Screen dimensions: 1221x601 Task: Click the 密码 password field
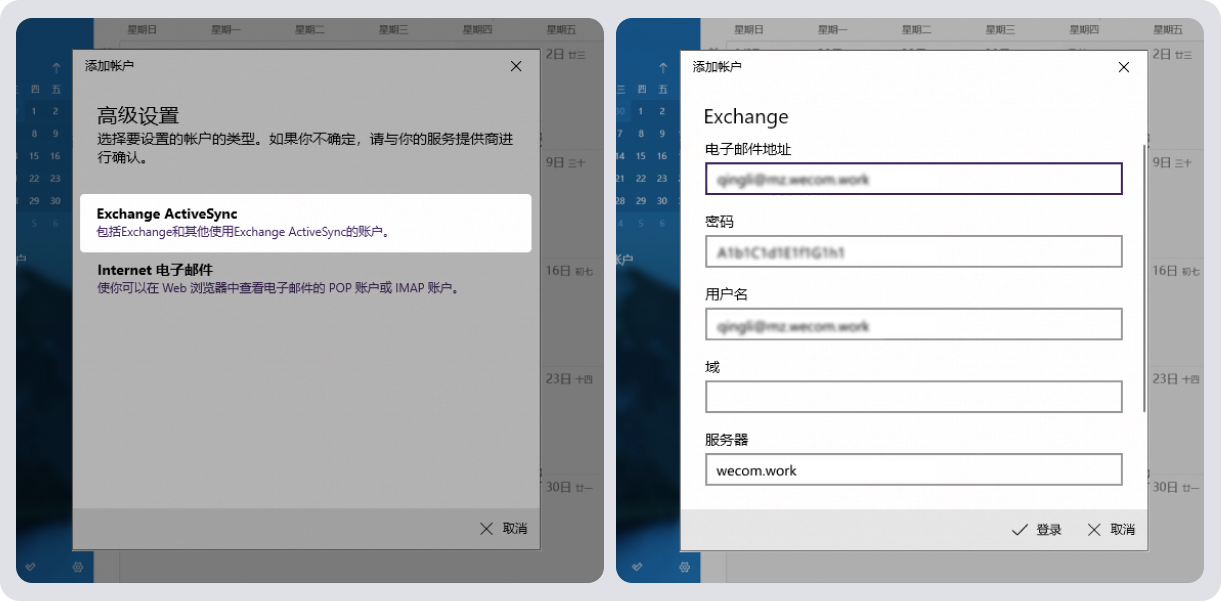point(913,251)
